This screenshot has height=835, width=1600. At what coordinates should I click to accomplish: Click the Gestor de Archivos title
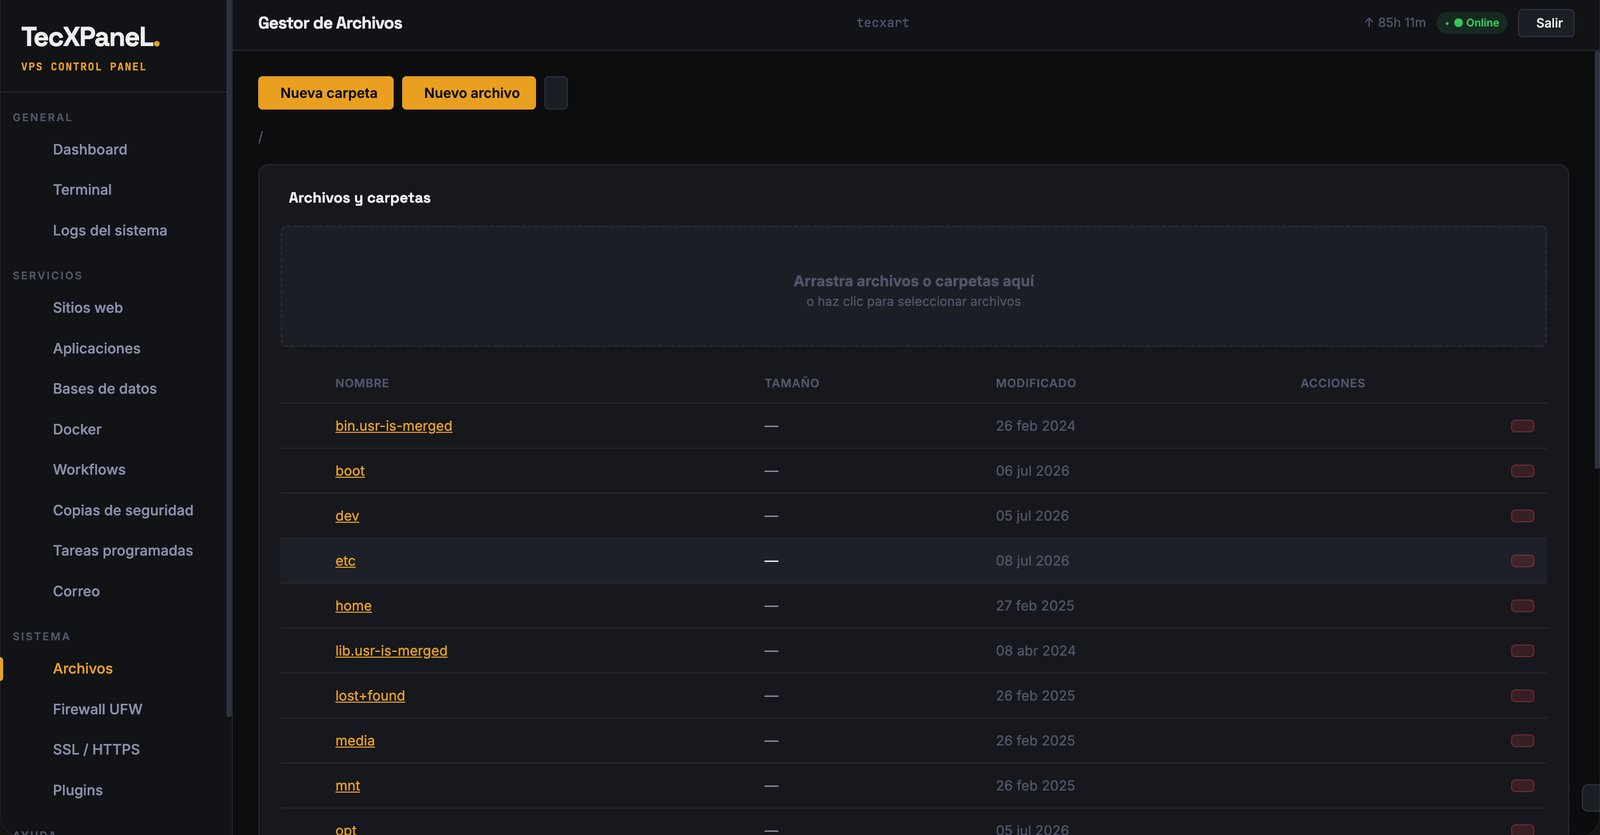(330, 23)
